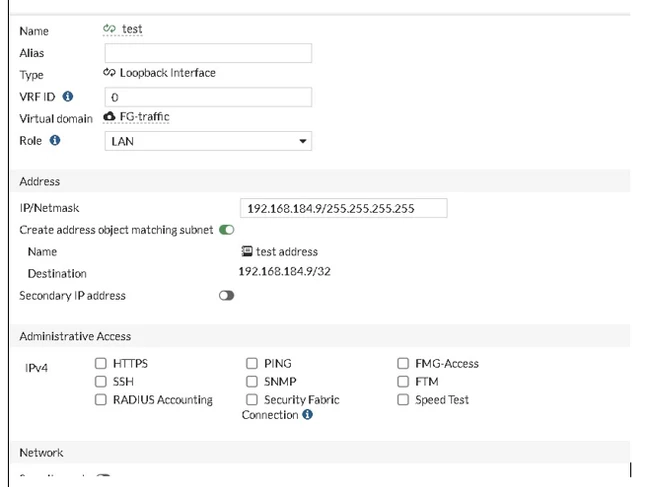
Task: Click the VRF ID info icon
Action: click(68, 97)
